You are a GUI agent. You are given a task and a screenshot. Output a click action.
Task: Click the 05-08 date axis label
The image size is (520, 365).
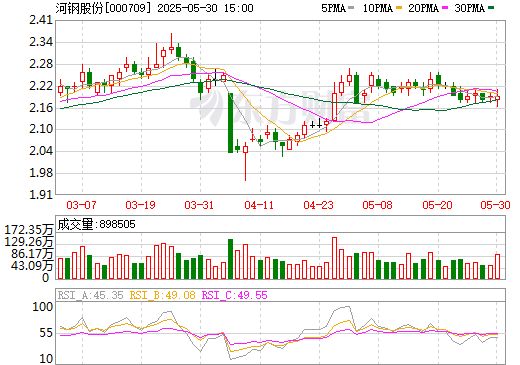pyautogui.click(x=377, y=205)
